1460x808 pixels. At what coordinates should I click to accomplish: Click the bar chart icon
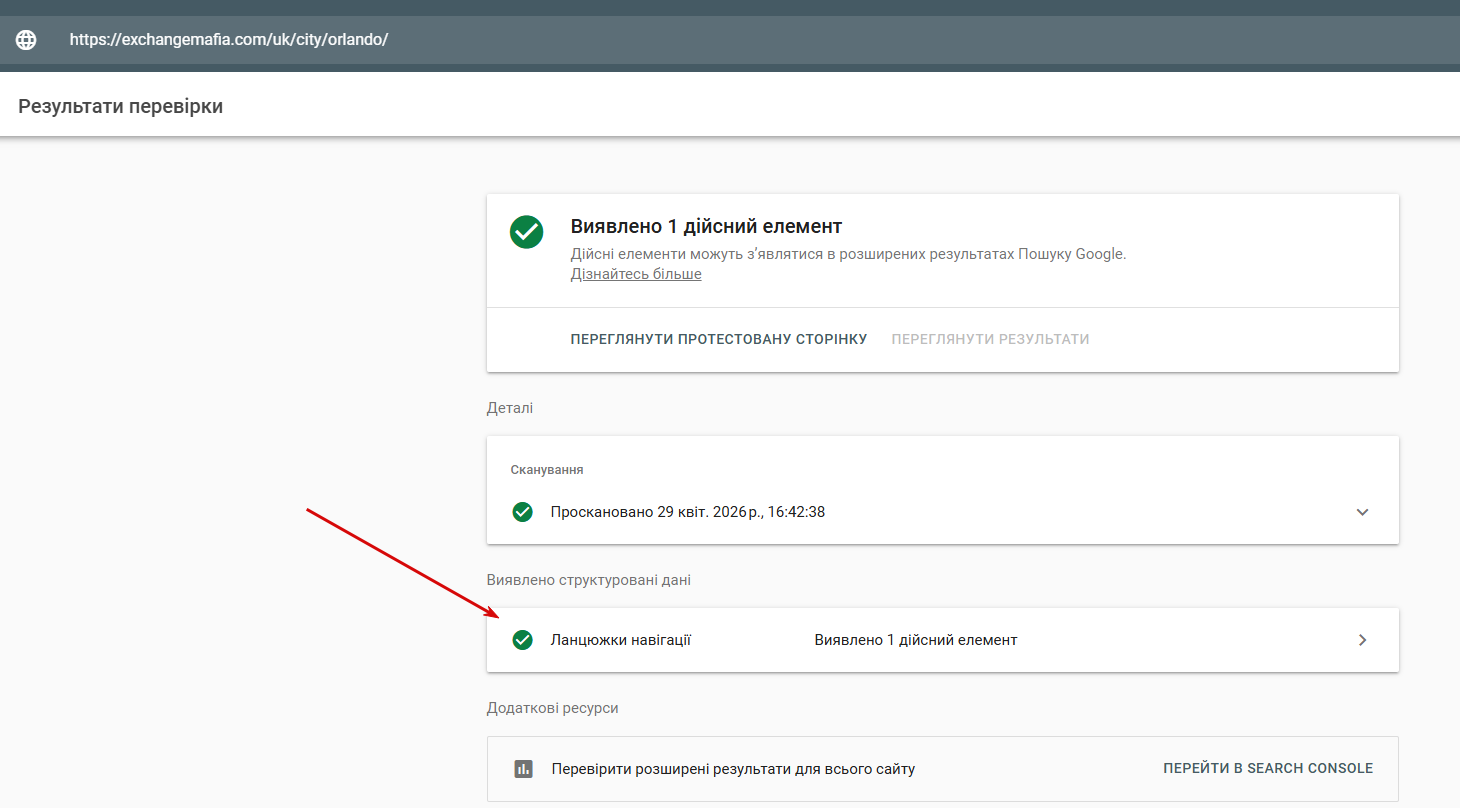(x=523, y=769)
